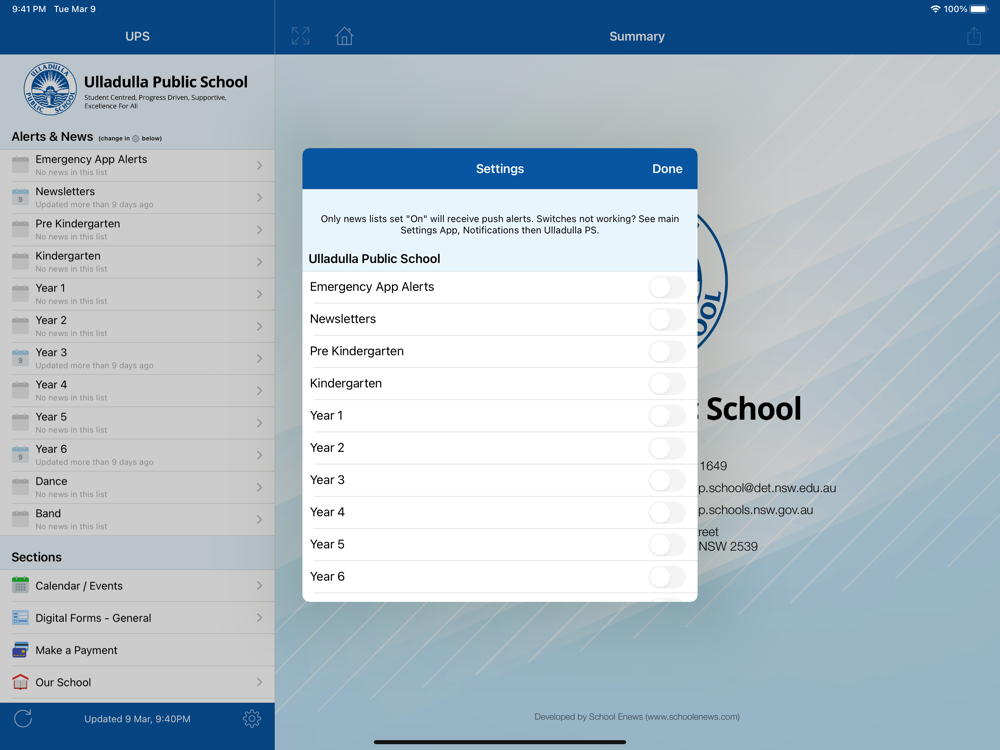Open the sidebar Year 1 chevron
The height and width of the screenshot is (750, 1000).
260,294
